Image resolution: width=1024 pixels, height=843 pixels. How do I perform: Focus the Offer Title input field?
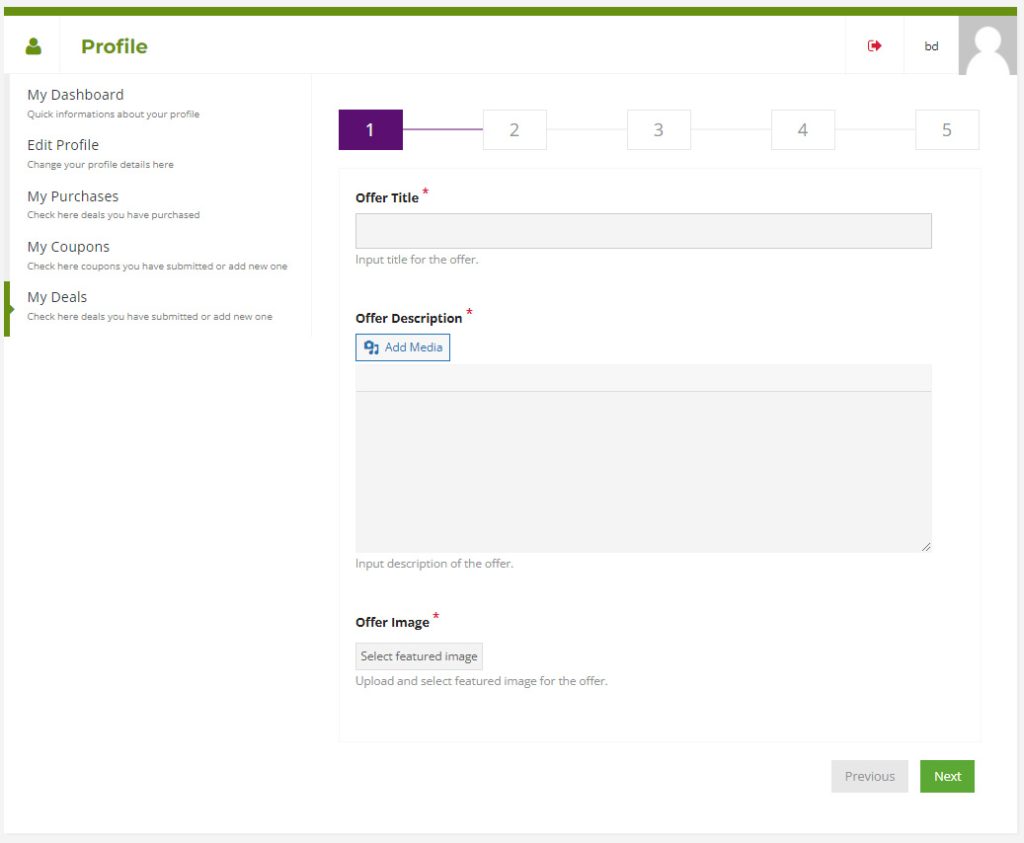tap(643, 231)
